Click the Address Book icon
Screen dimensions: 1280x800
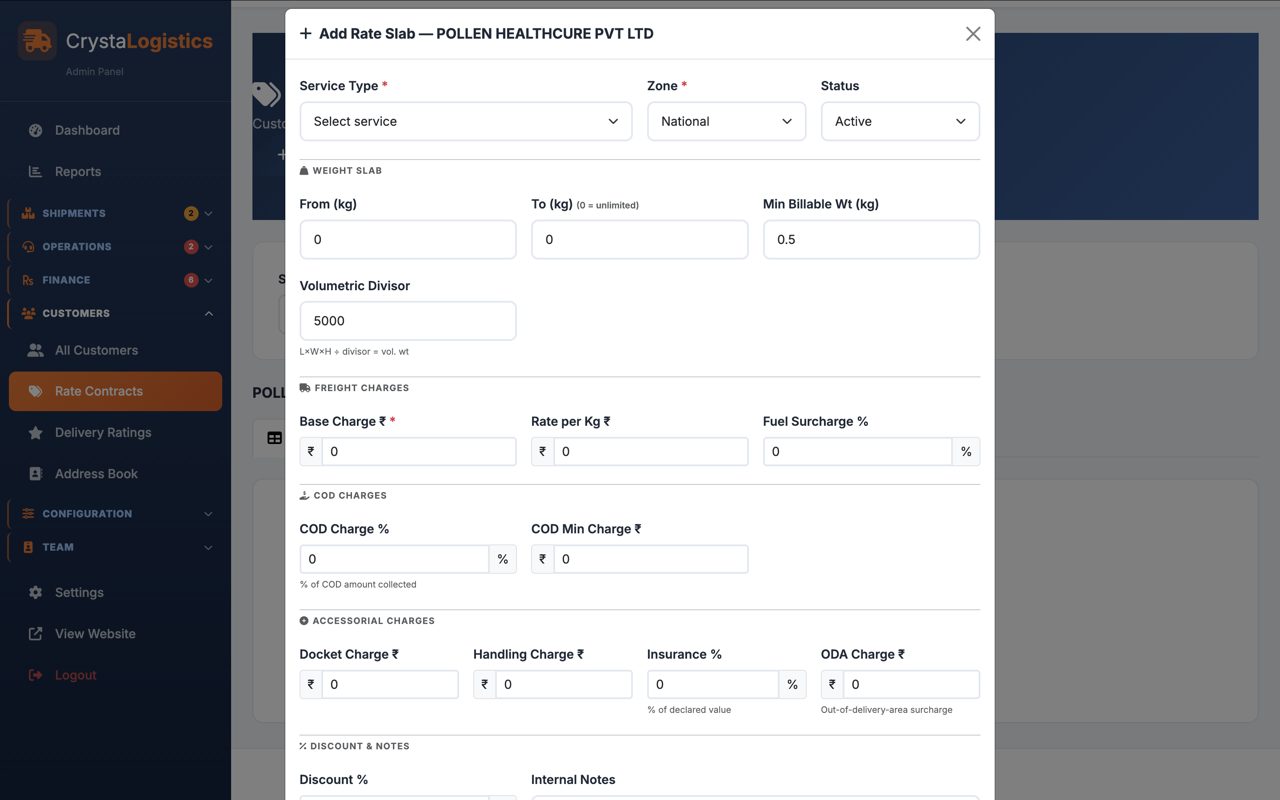click(x=36, y=474)
